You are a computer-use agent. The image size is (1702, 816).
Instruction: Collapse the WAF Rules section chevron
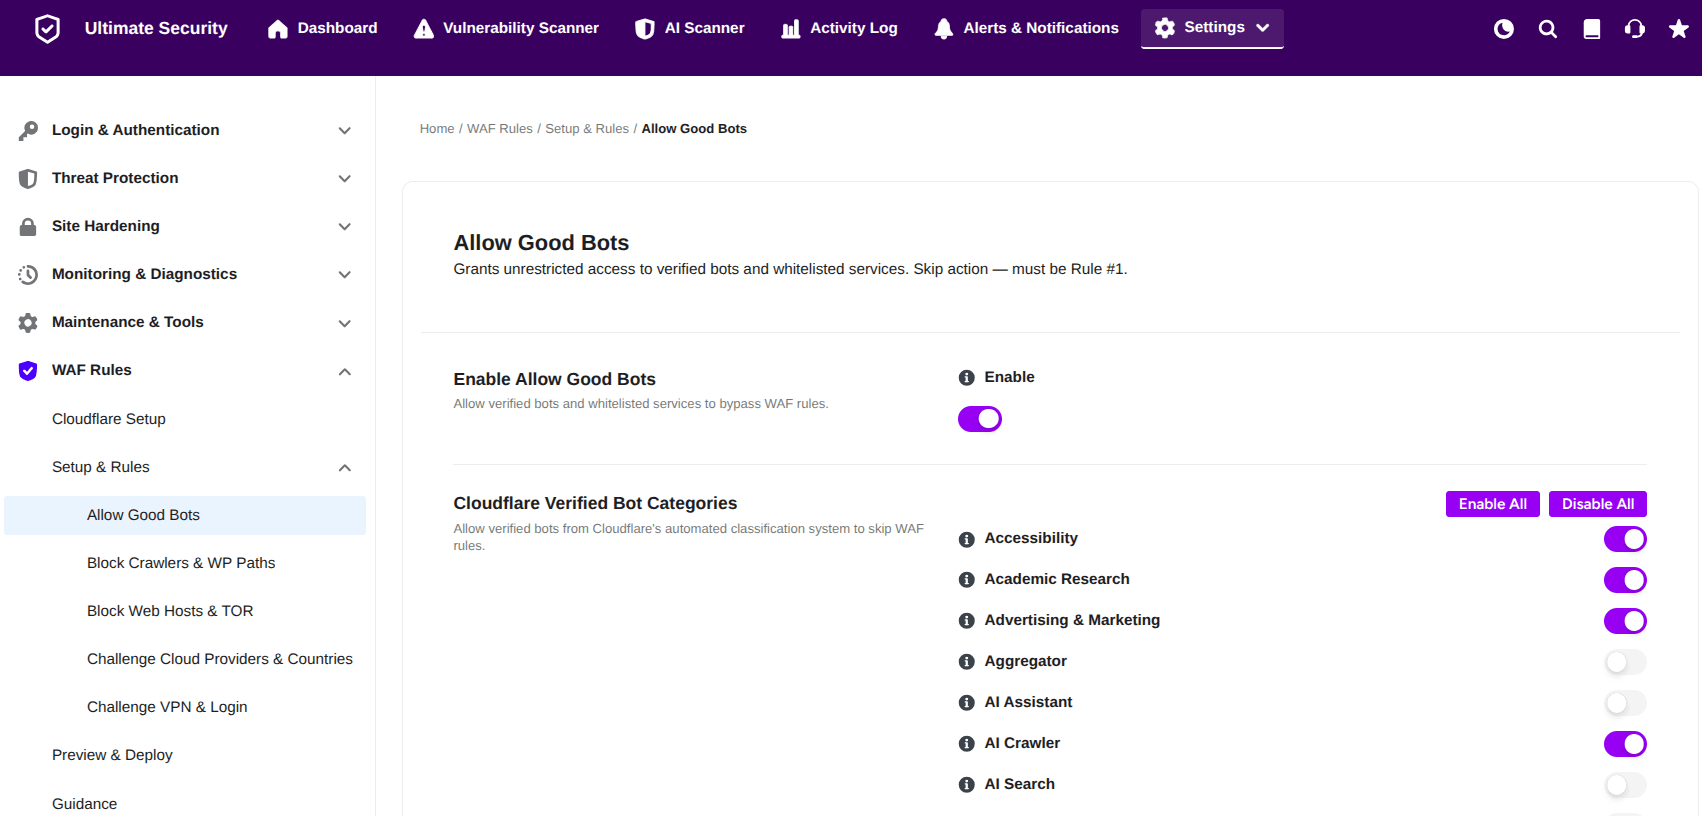point(345,371)
